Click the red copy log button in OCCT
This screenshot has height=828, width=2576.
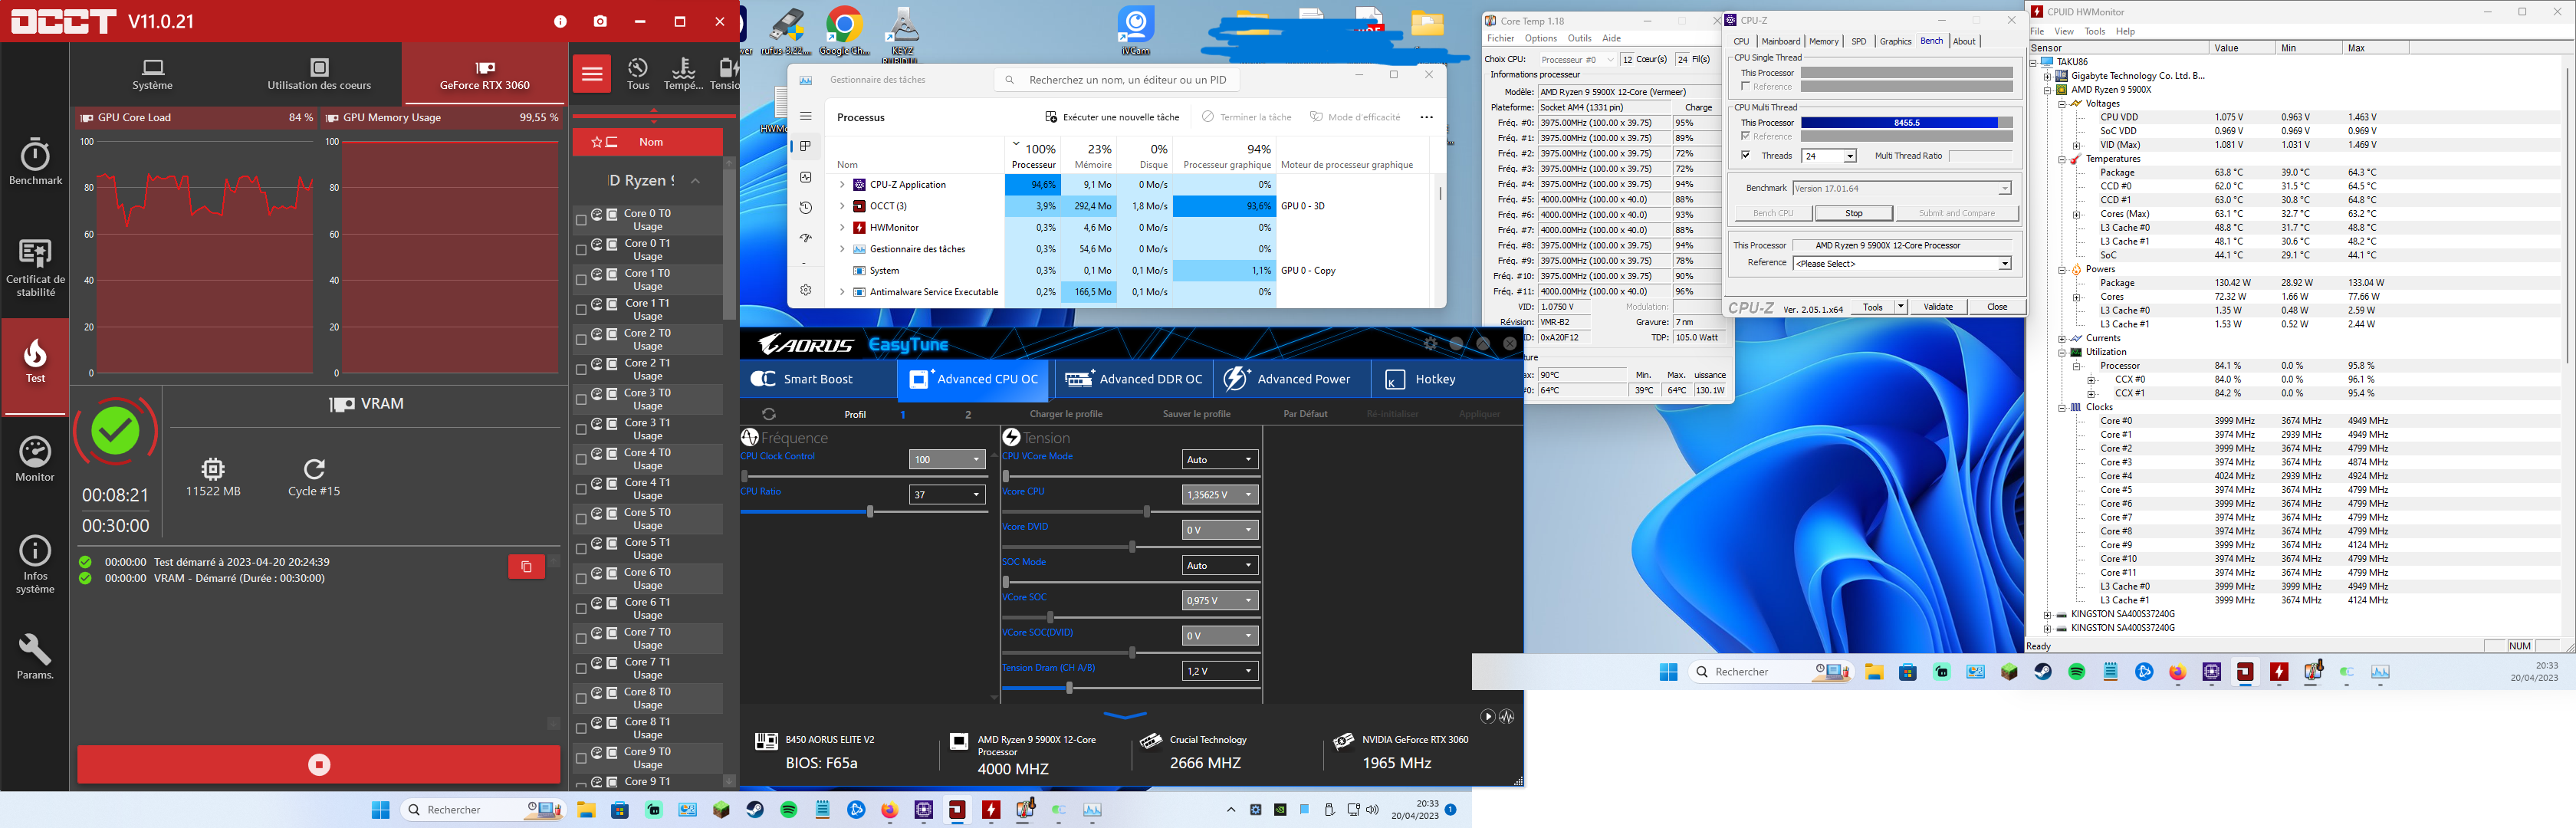(526, 567)
